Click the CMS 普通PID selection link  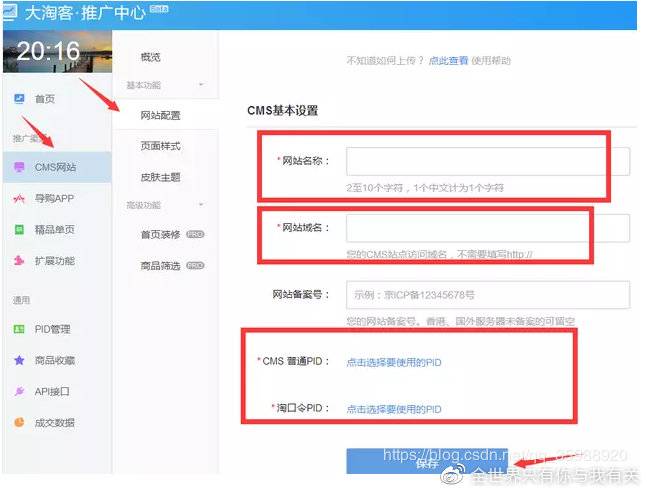[393, 362]
